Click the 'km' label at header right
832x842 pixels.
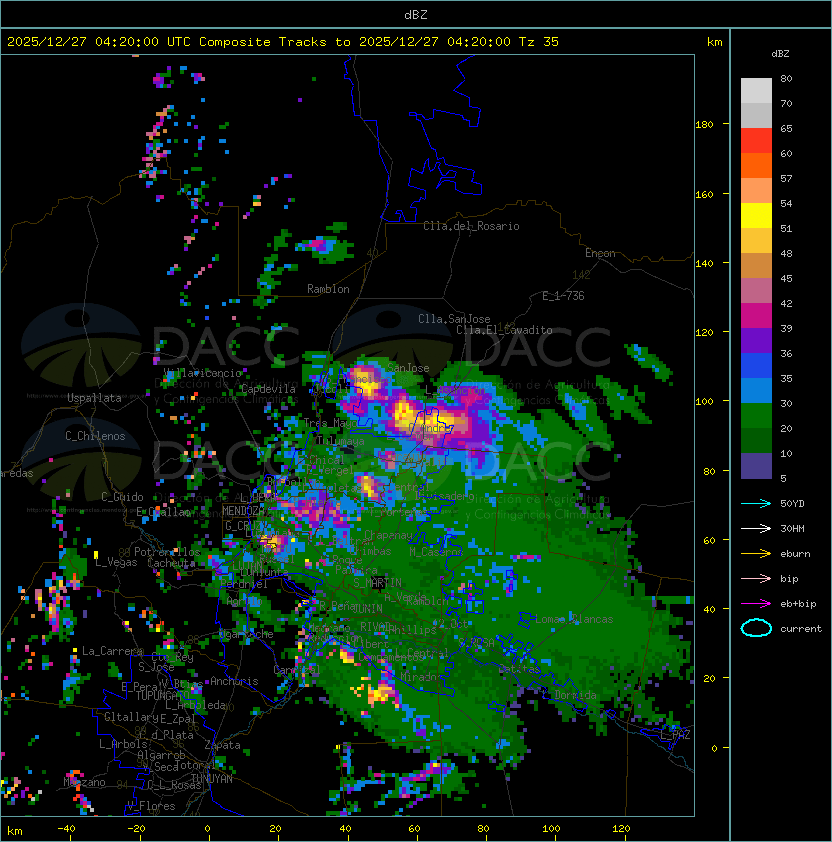pos(714,42)
